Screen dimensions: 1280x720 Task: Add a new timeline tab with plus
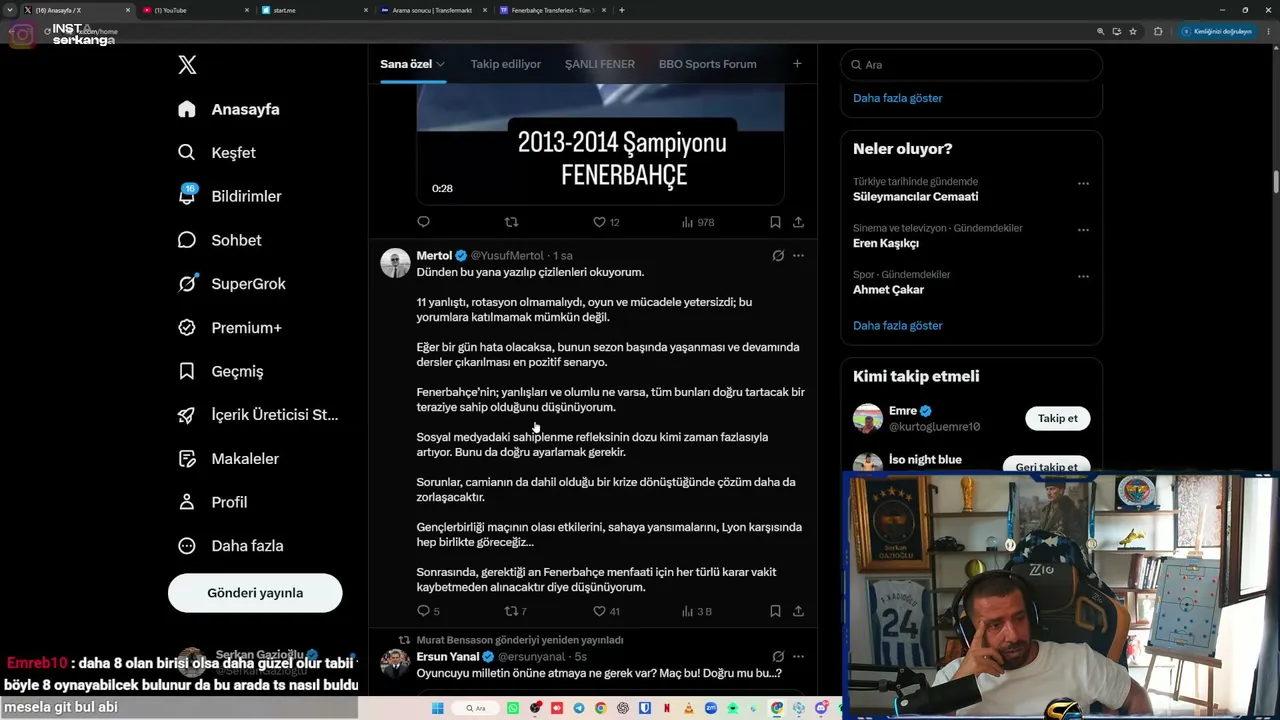pos(797,64)
